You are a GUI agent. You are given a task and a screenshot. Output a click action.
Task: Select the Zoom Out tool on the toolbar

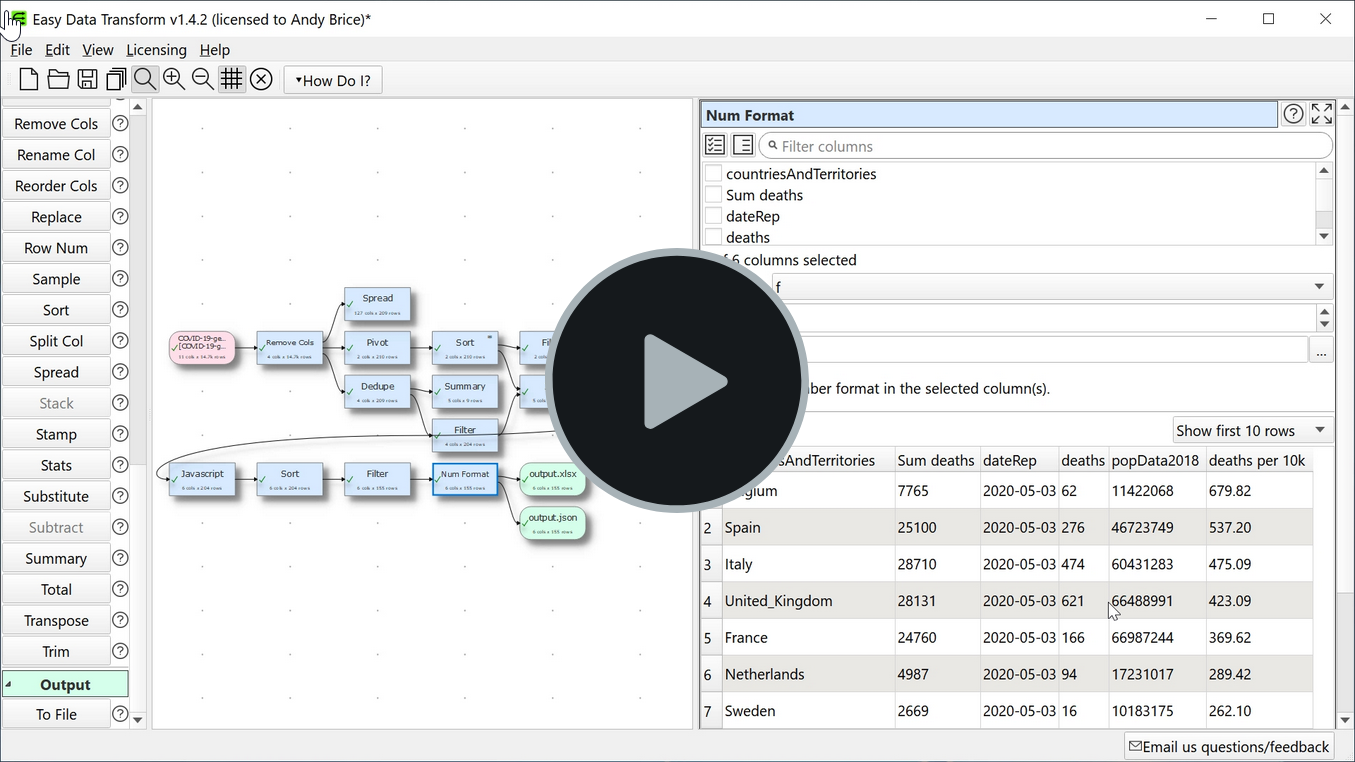click(x=203, y=79)
